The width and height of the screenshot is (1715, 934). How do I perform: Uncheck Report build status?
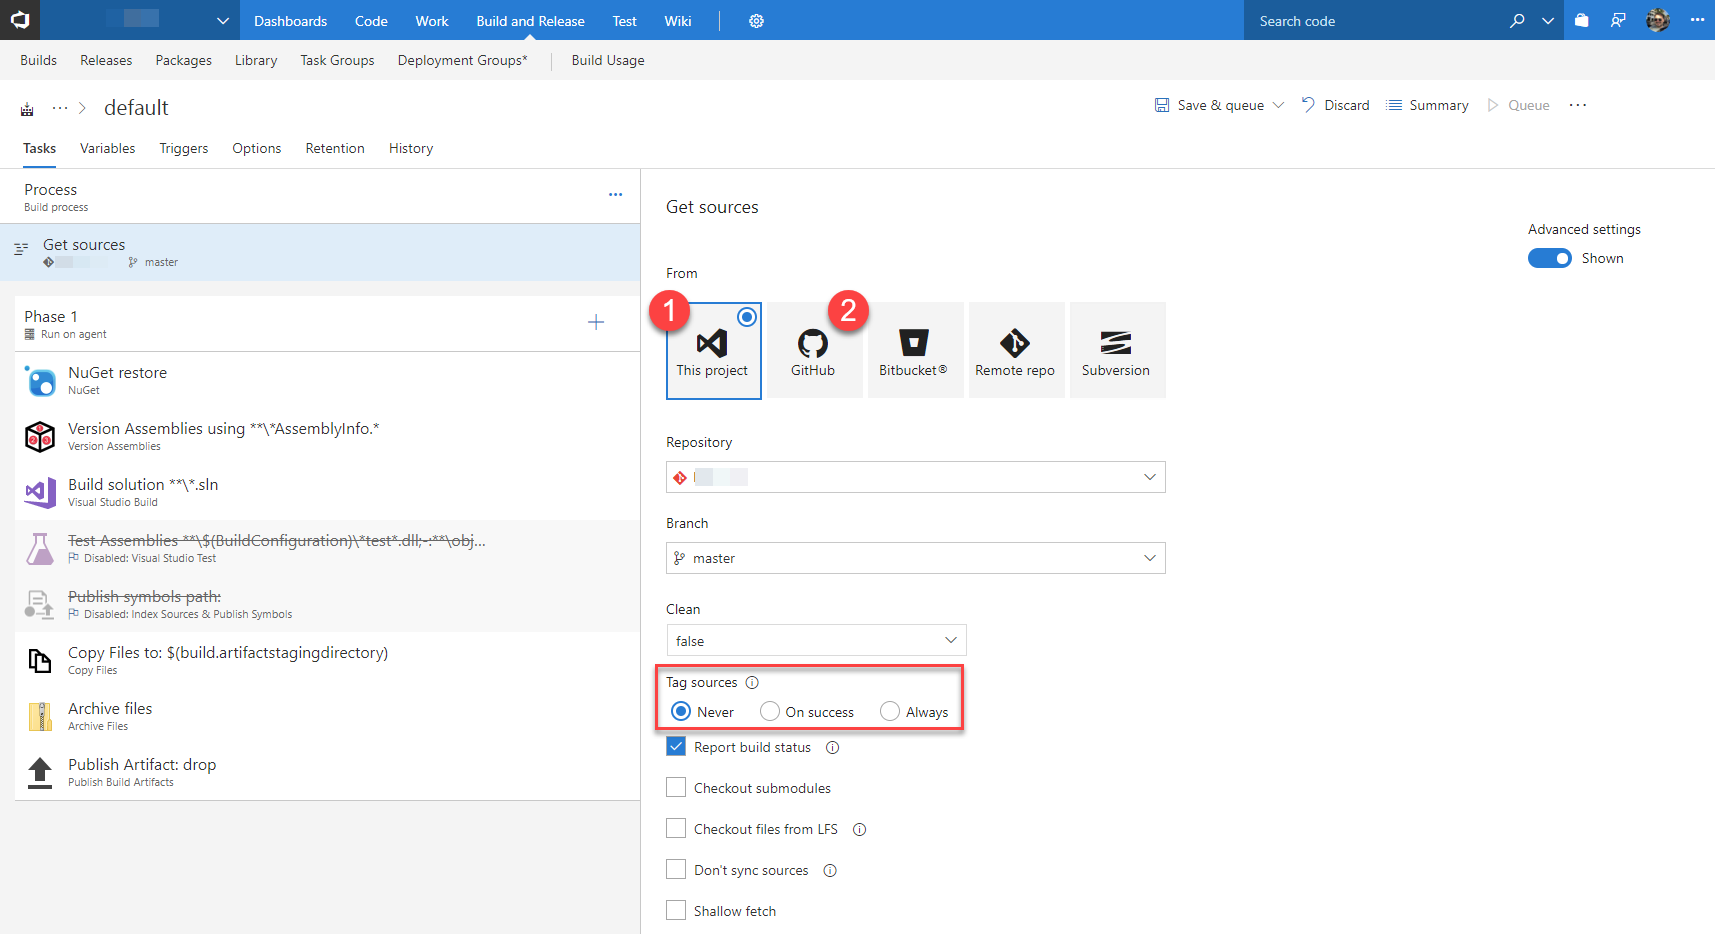pos(676,746)
